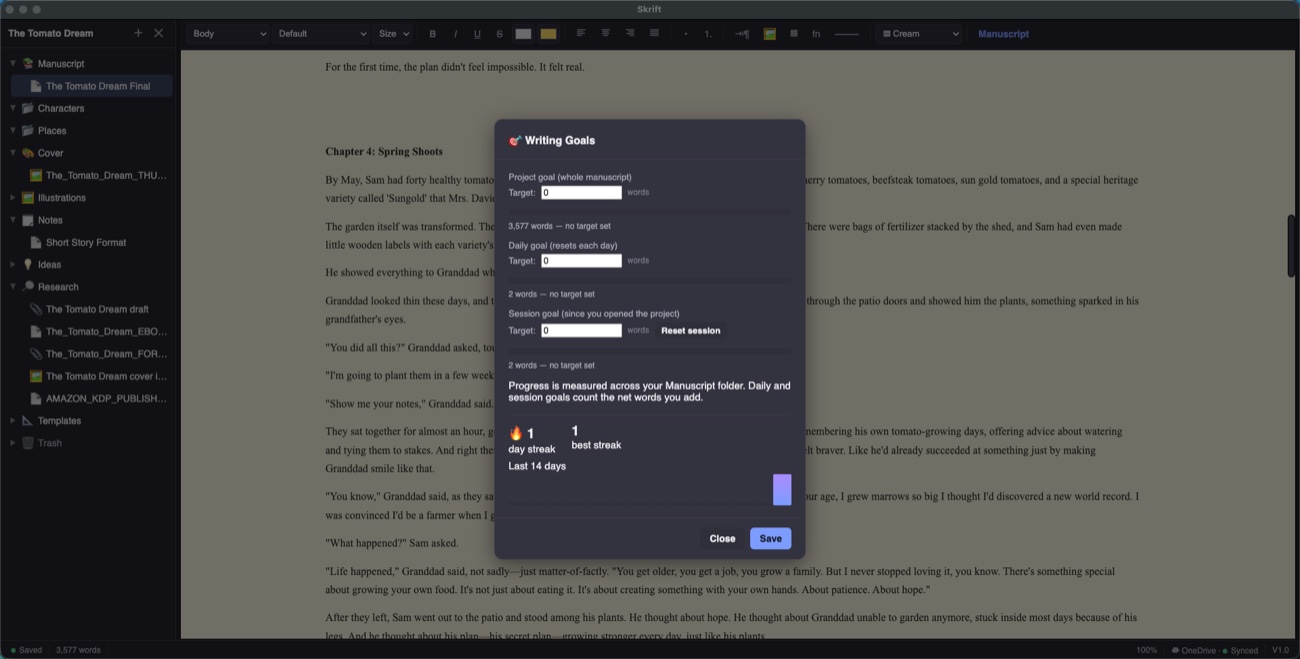1300x659 pixels.
Task: Click the Notes notepad icon
Action: tap(28, 220)
